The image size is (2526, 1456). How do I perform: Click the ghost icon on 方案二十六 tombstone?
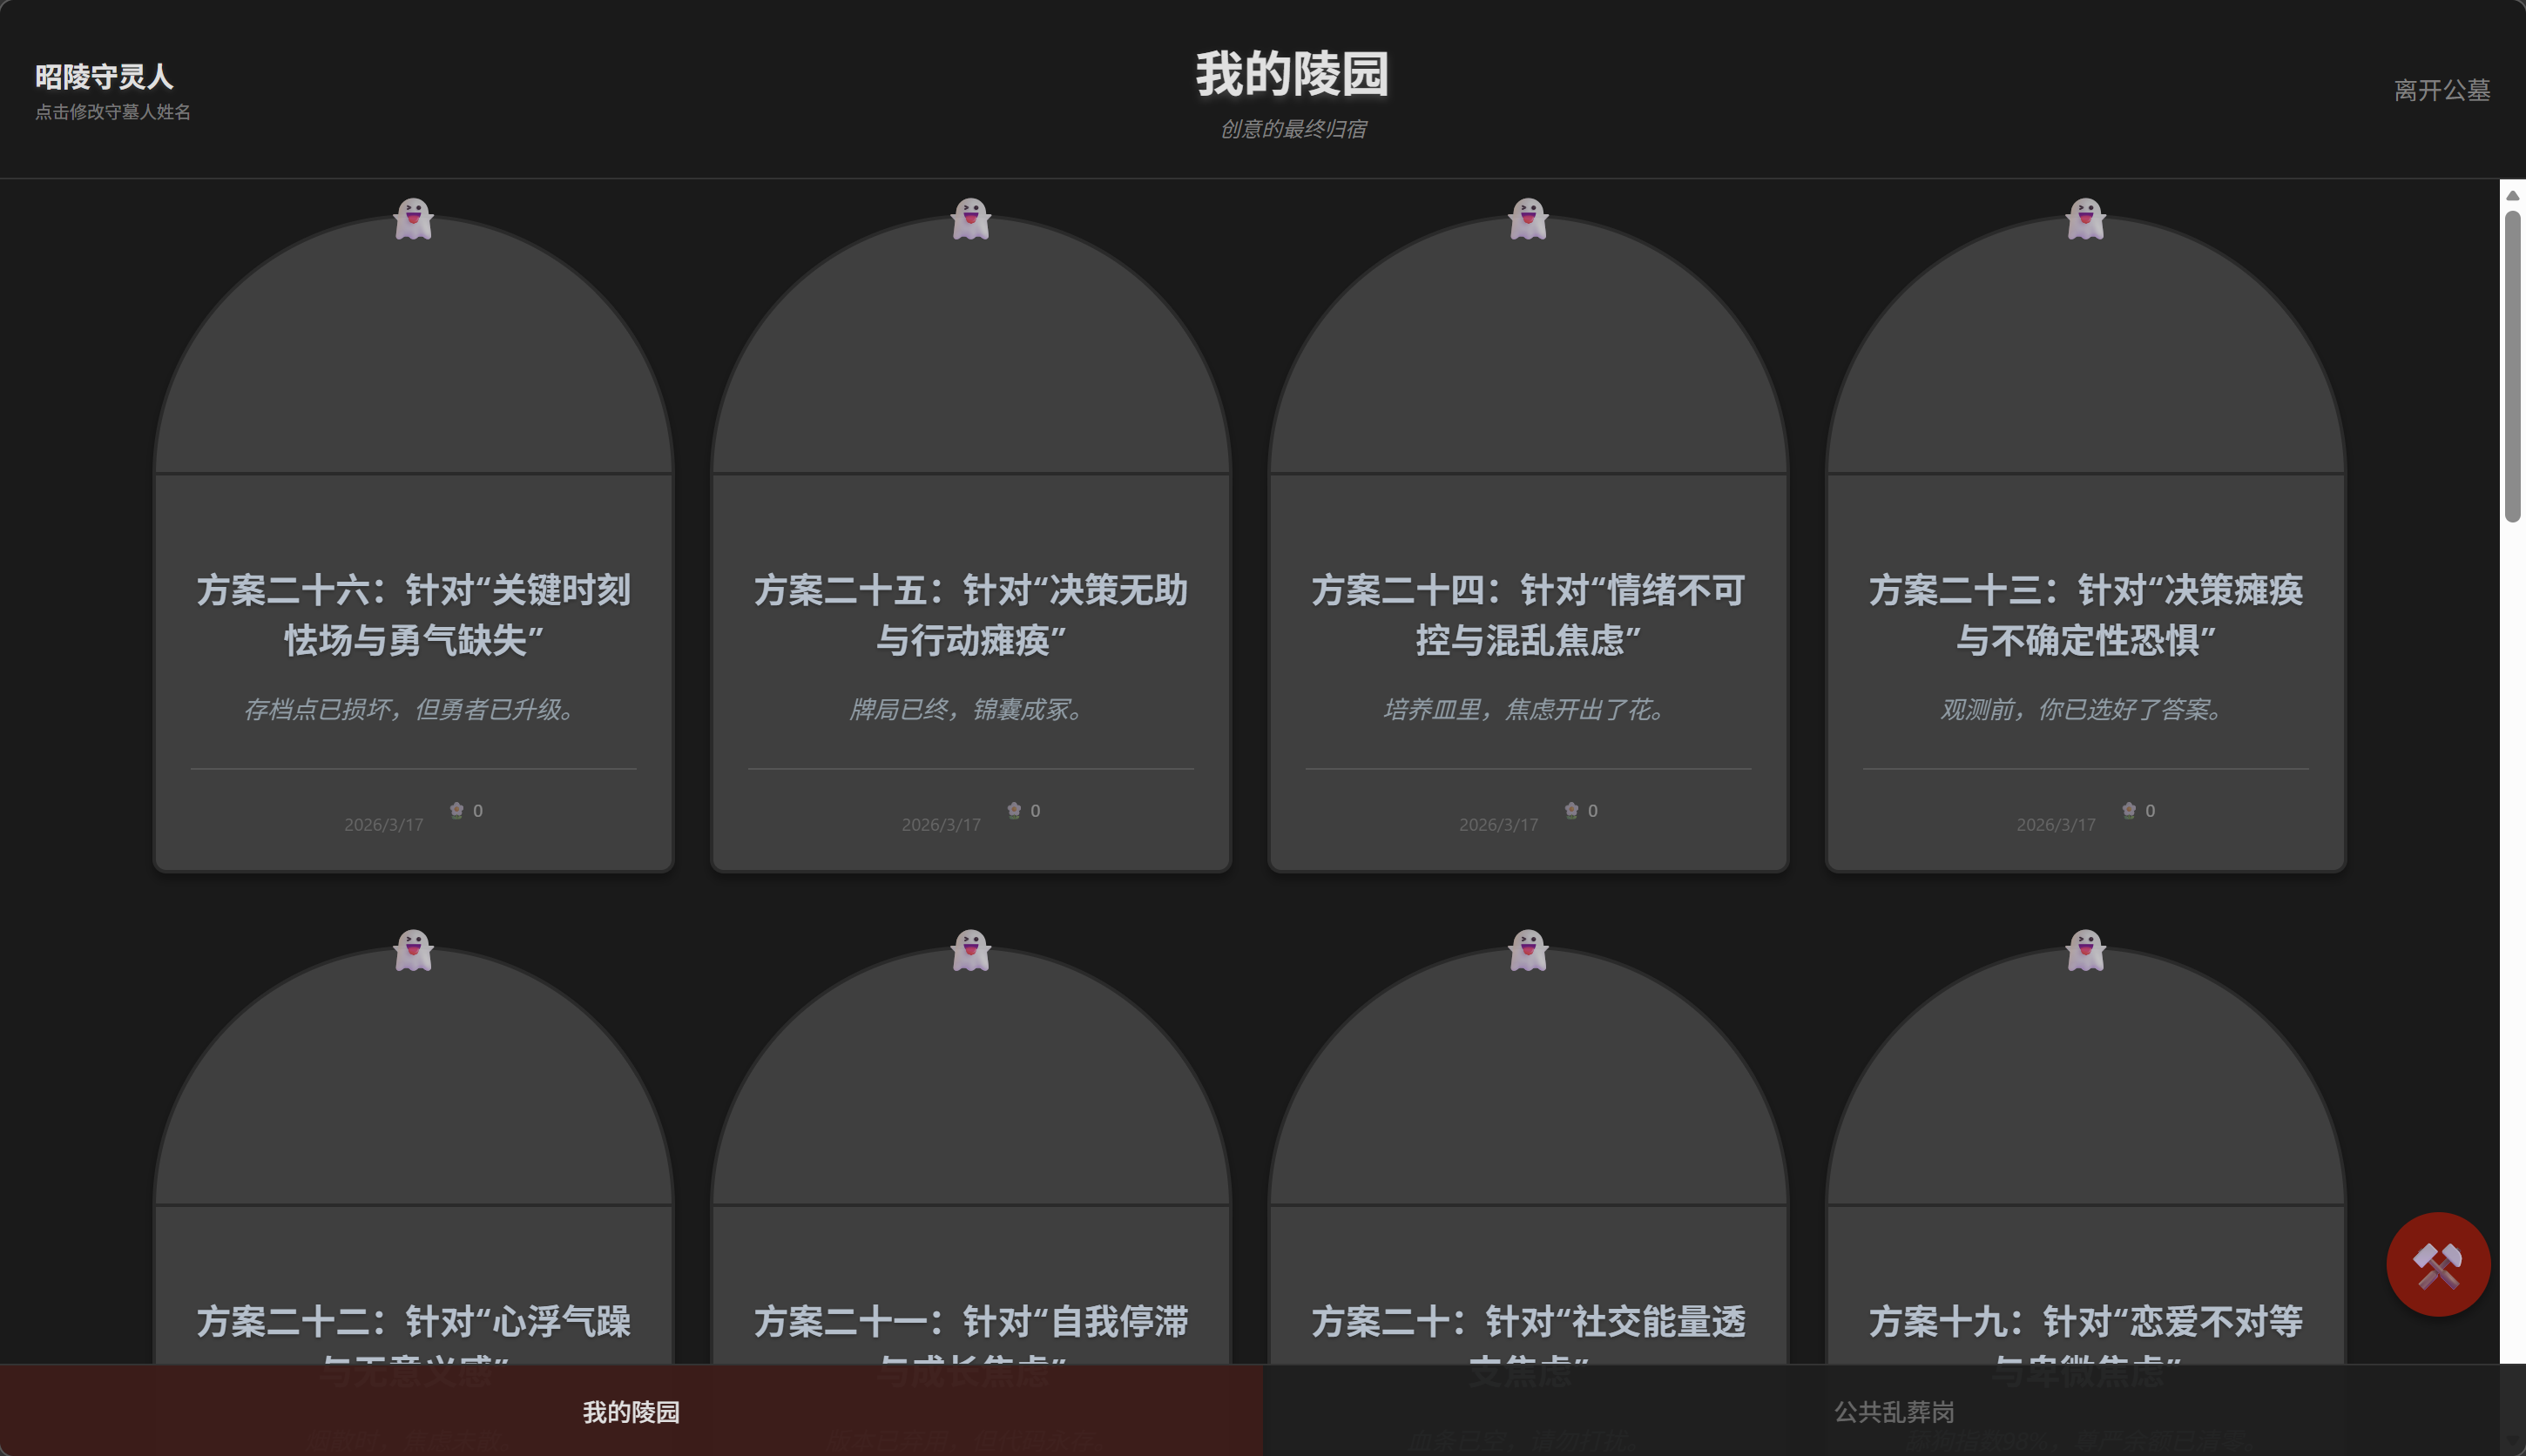coord(412,218)
